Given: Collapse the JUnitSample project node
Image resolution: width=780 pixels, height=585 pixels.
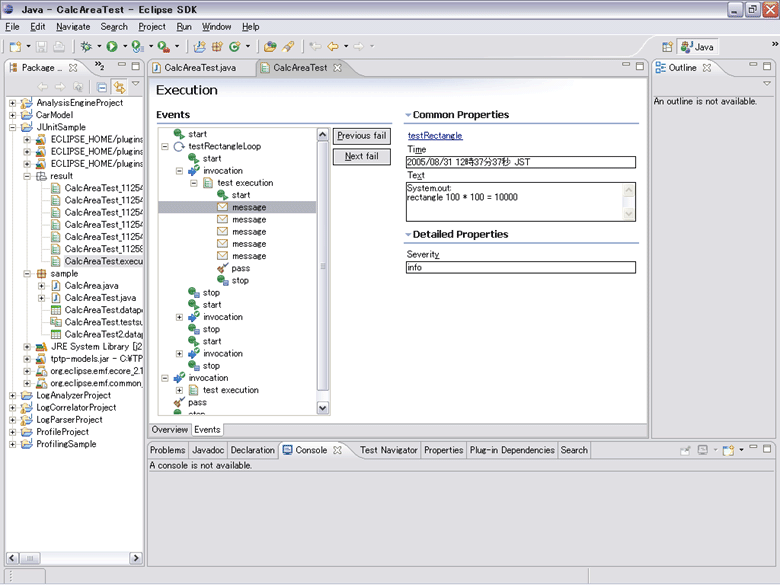Looking at the screenshot, I should [12, 127].
